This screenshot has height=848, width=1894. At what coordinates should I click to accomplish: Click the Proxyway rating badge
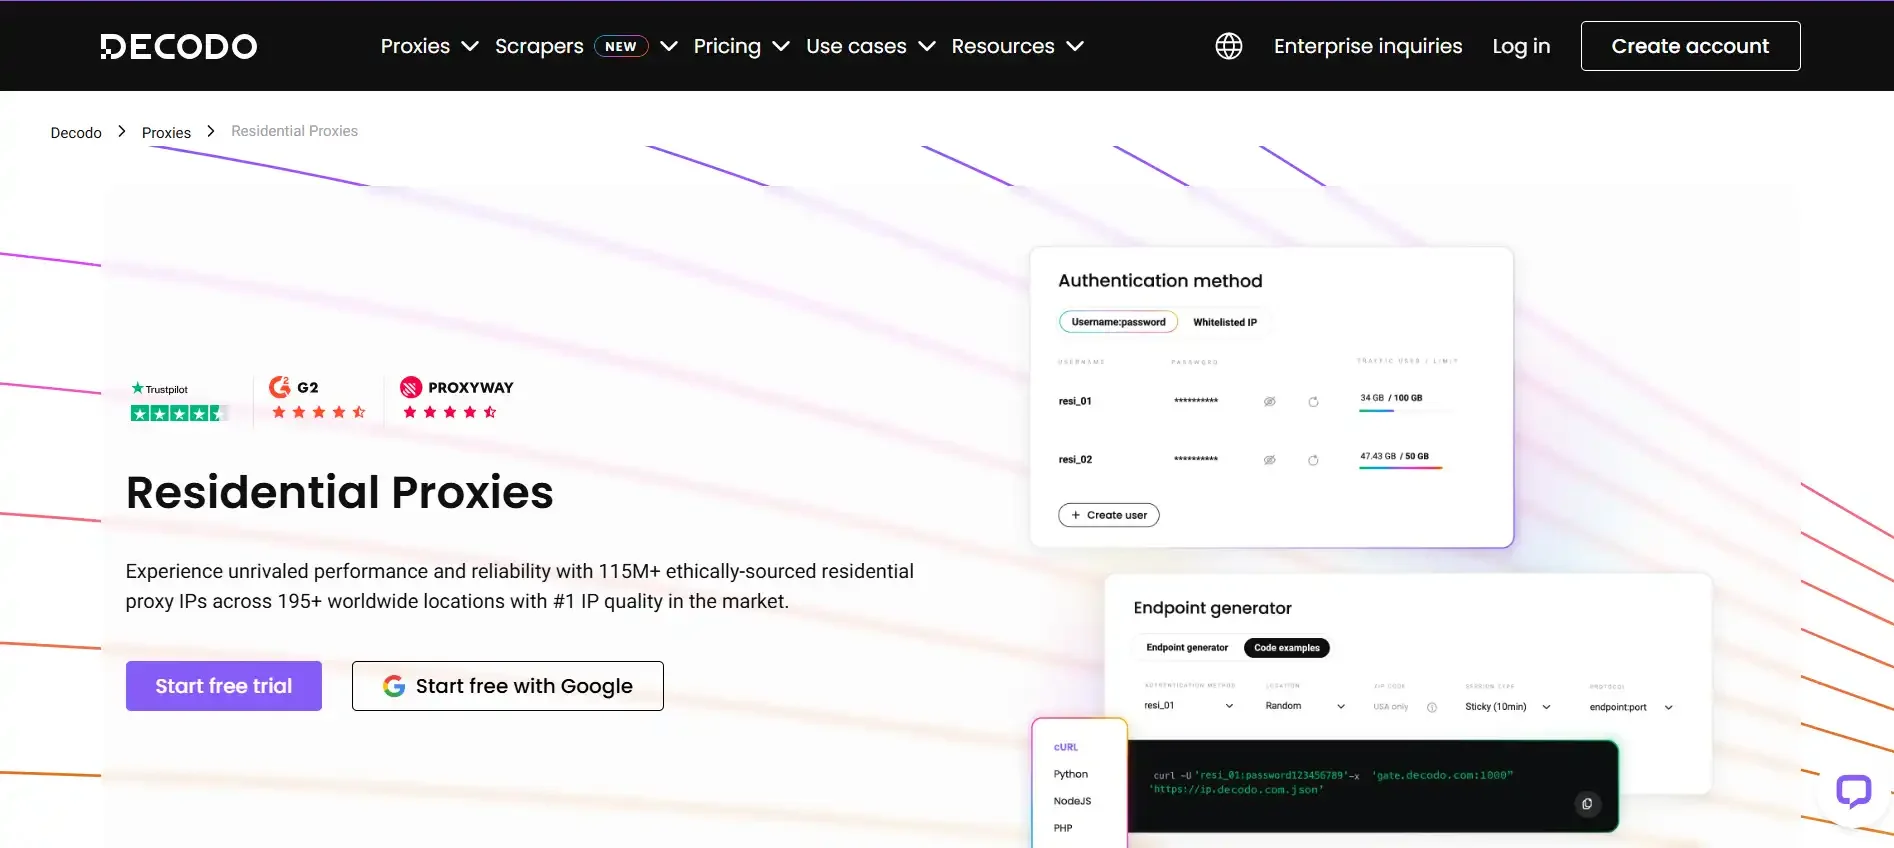click(x=456, y=399)
